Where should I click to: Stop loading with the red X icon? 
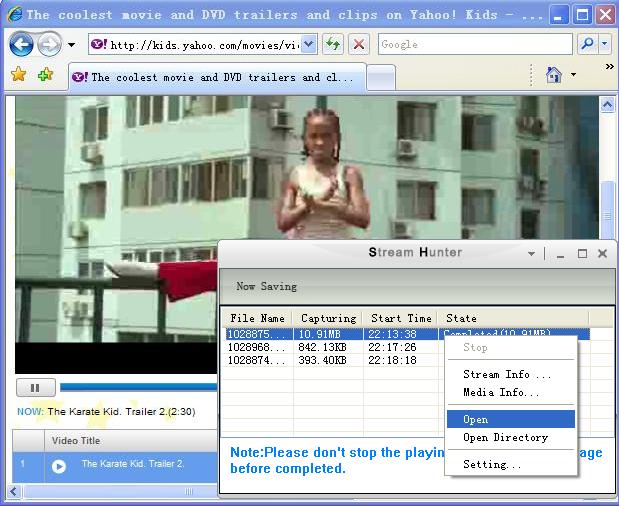coord(358,44)
